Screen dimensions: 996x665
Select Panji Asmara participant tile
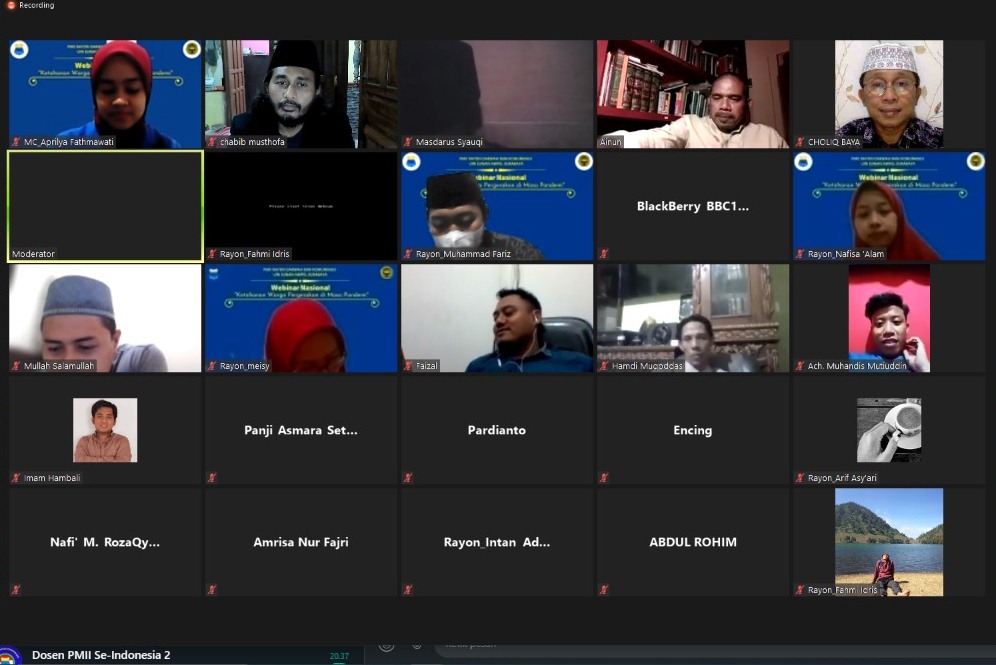300,430
